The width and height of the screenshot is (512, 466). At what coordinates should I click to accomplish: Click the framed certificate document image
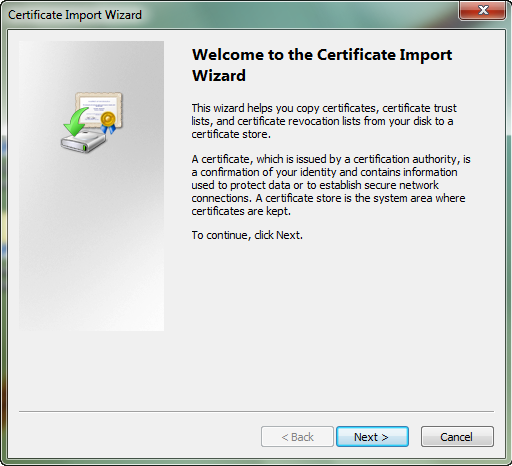(x=99, y=109)
